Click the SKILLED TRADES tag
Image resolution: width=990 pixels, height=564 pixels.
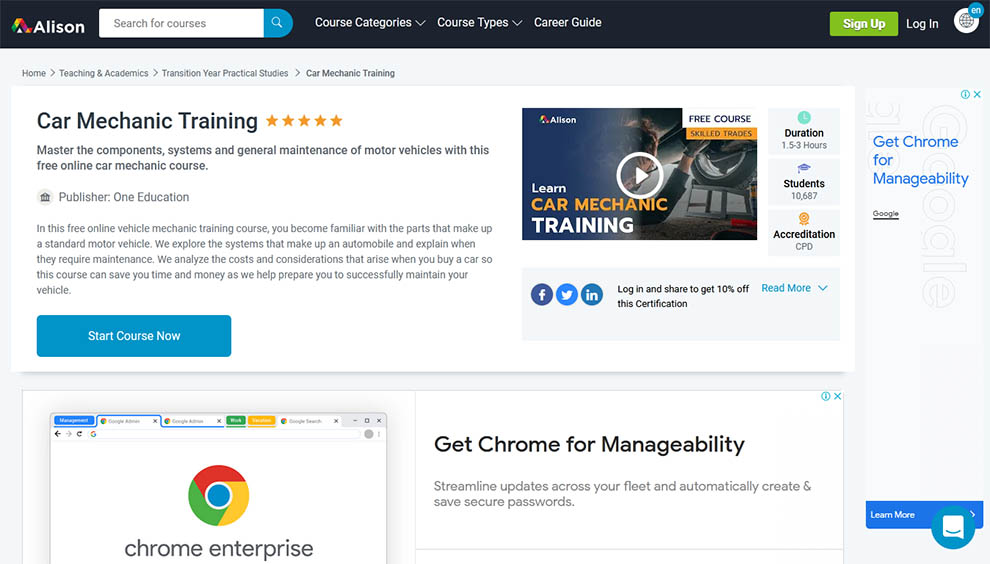720,133
